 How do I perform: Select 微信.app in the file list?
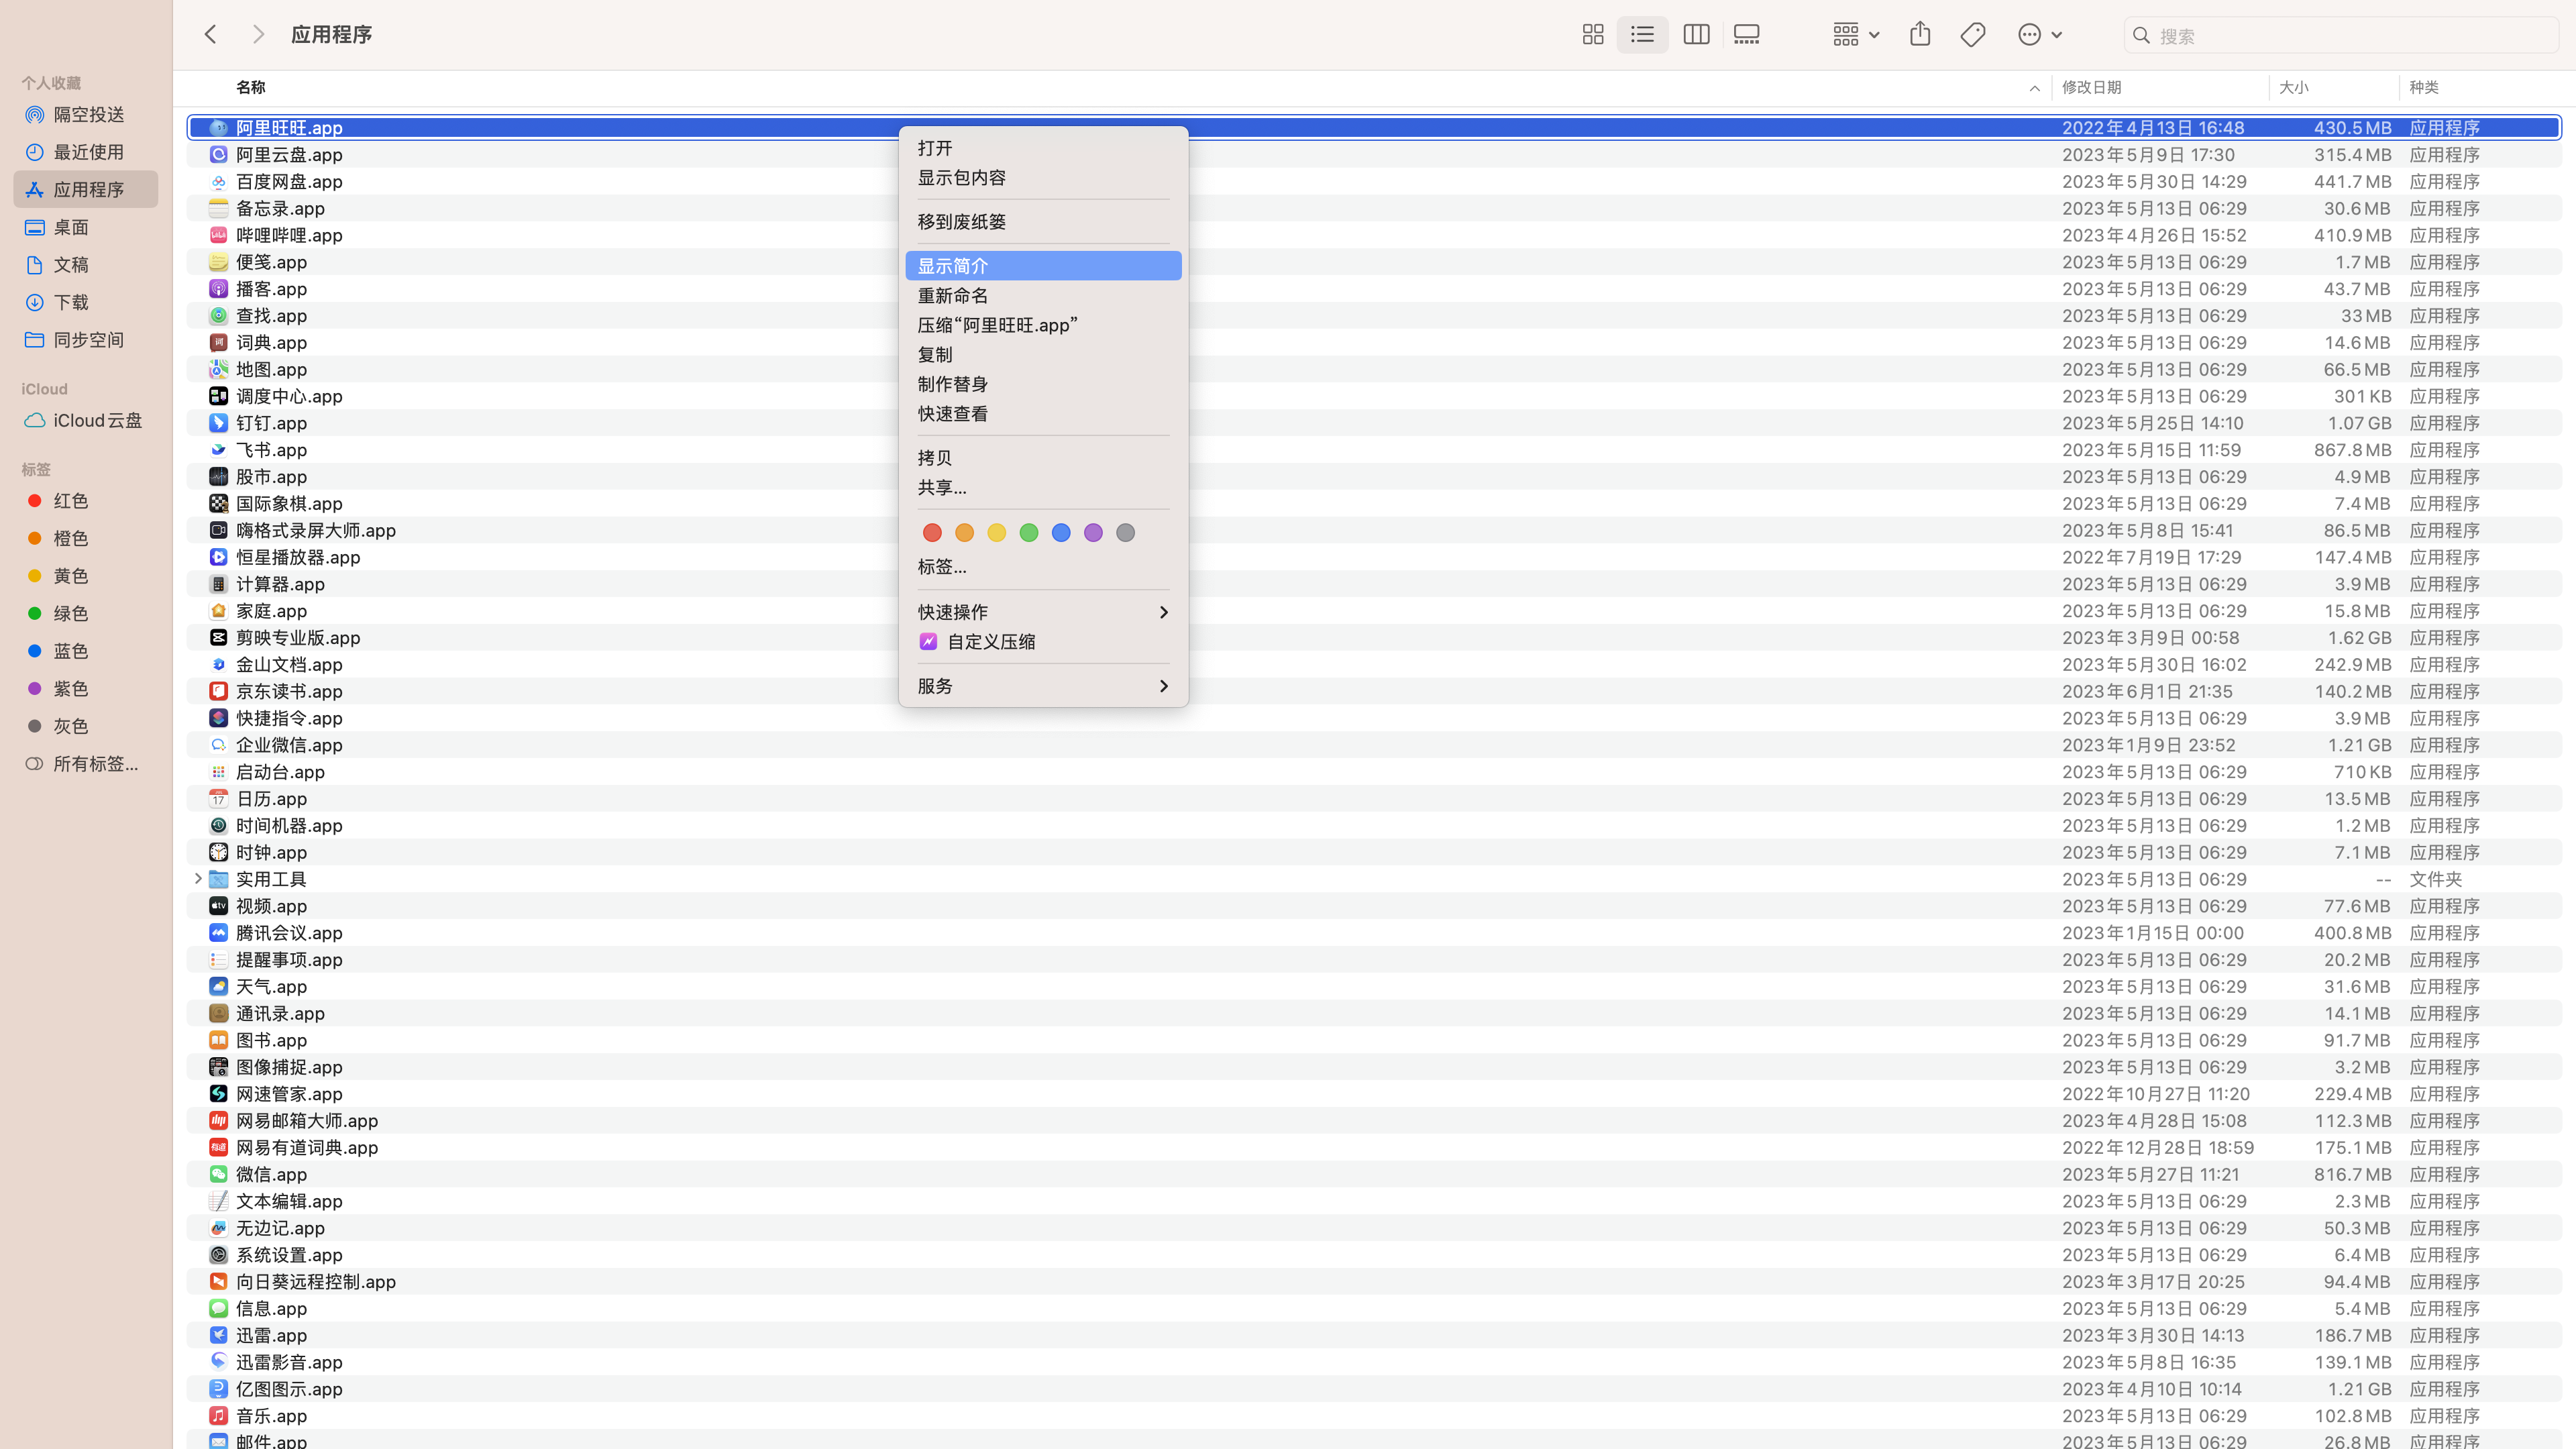(x=1374, y=1175)
